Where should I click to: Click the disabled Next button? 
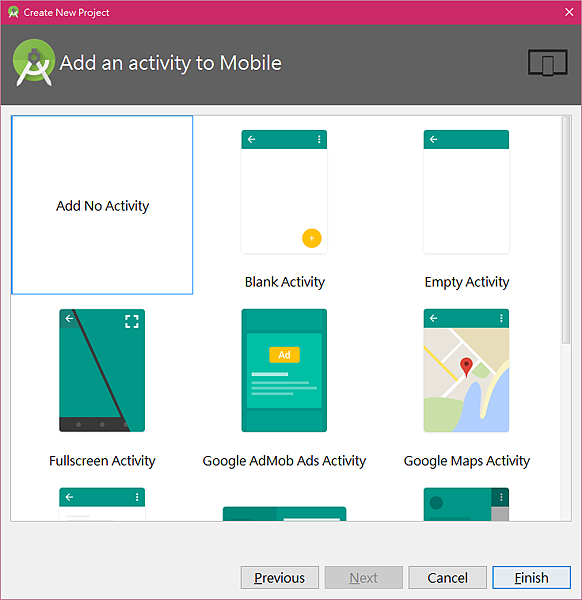click(x=364, y=577)
